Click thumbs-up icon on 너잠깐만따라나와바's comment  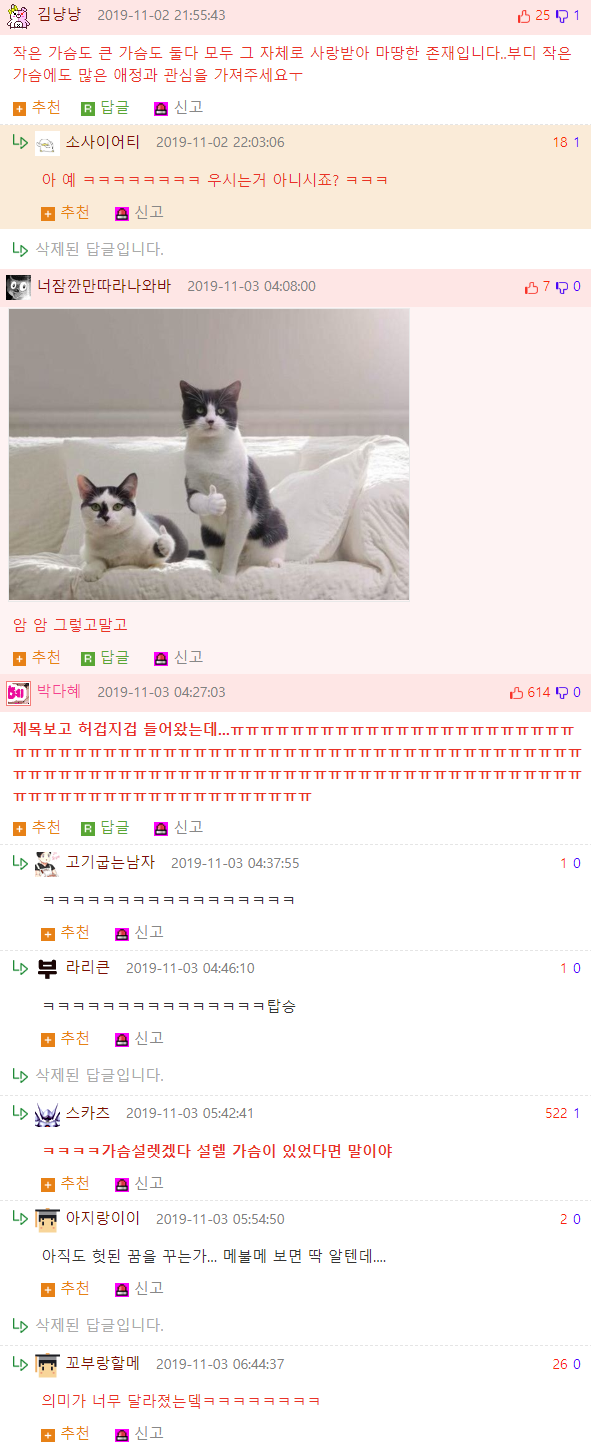(x=531, y=287)
